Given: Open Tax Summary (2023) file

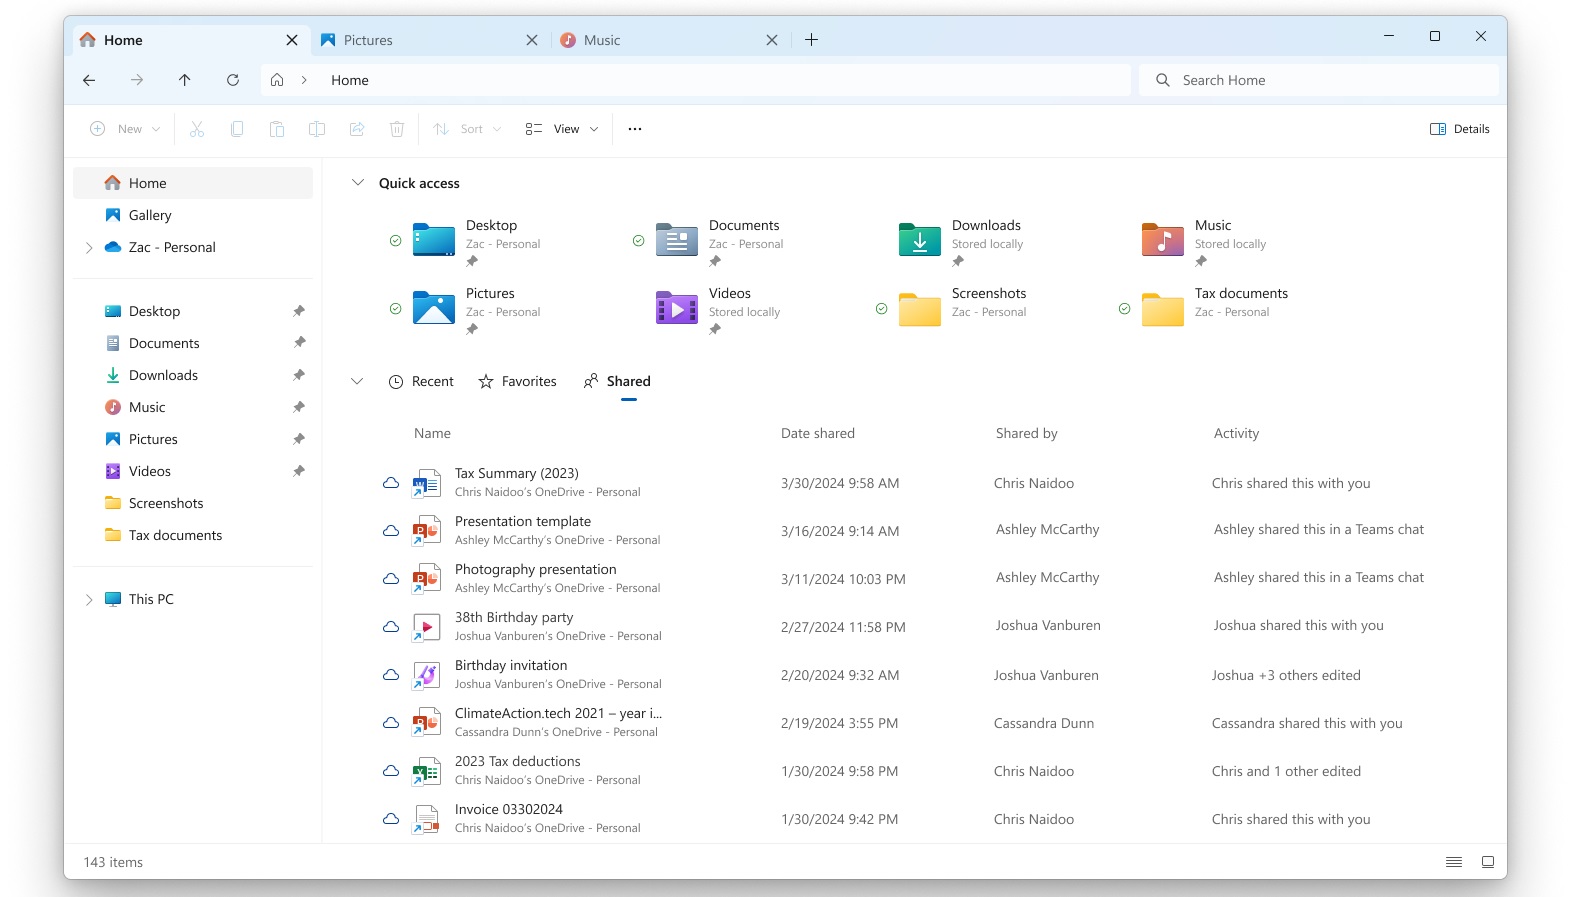Looking at the screenshot, I should tap(516, 474).
